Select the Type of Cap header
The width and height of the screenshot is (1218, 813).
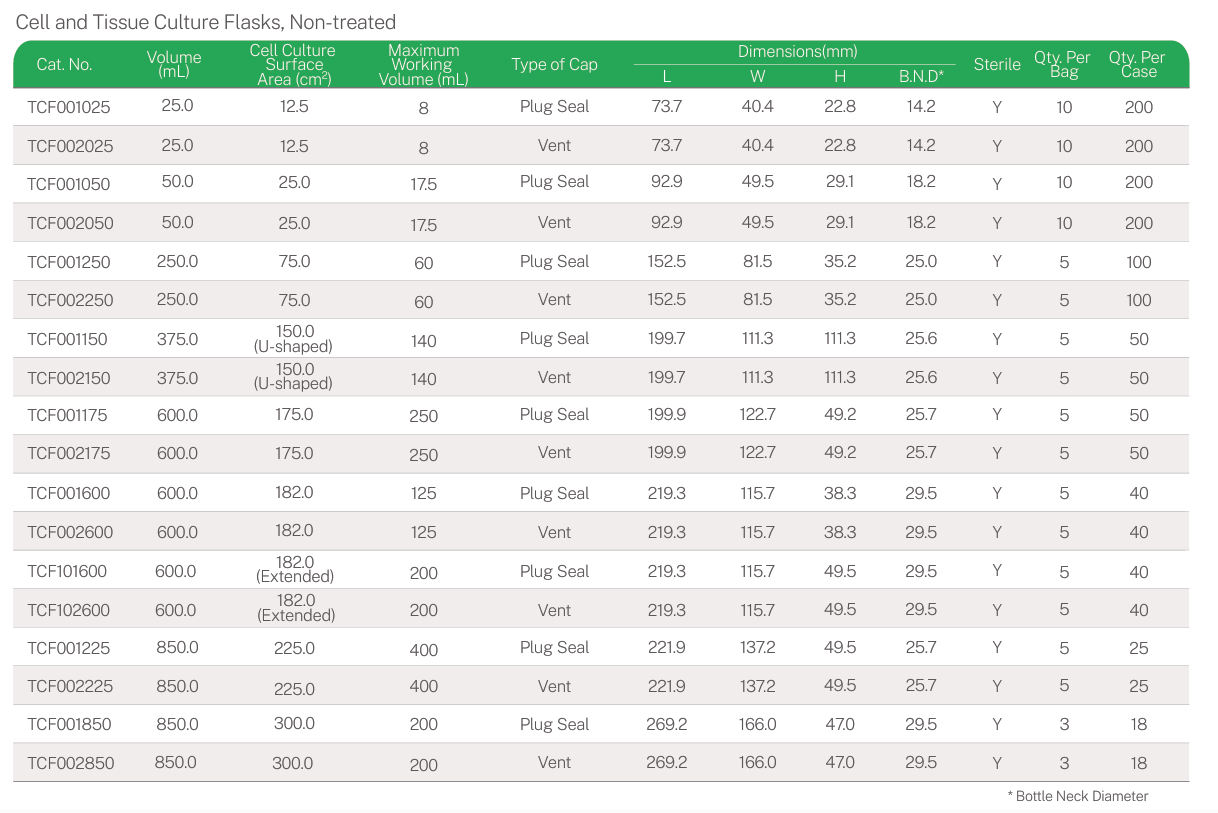tap(554, 65)
